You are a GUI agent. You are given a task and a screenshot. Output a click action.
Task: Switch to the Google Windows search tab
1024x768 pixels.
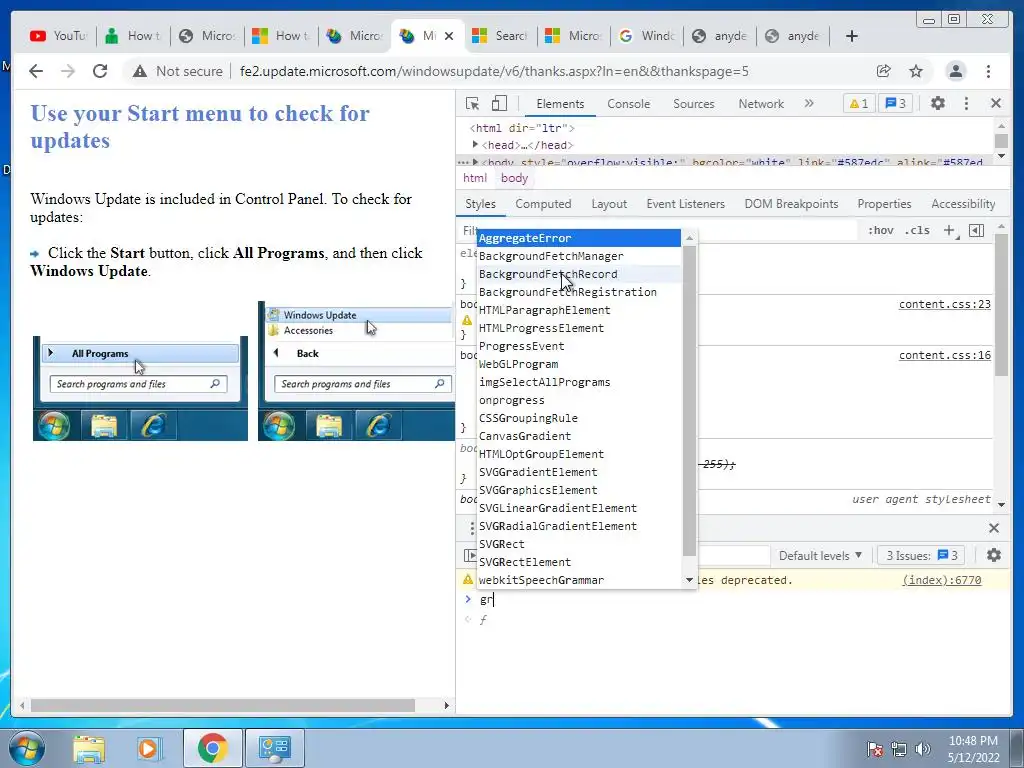647,36
